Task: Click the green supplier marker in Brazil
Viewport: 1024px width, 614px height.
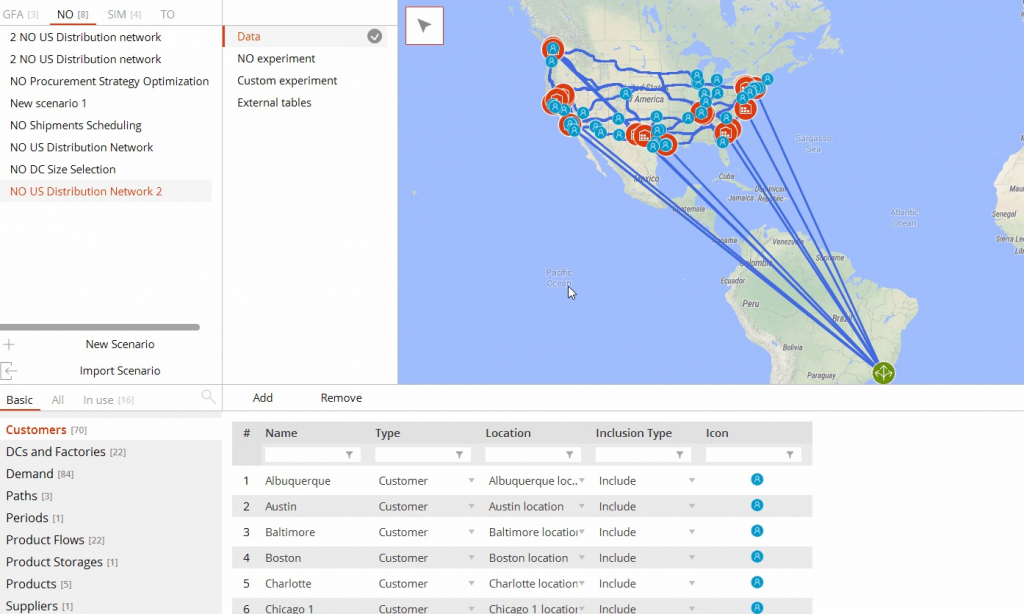Action: tap(882, 373)
